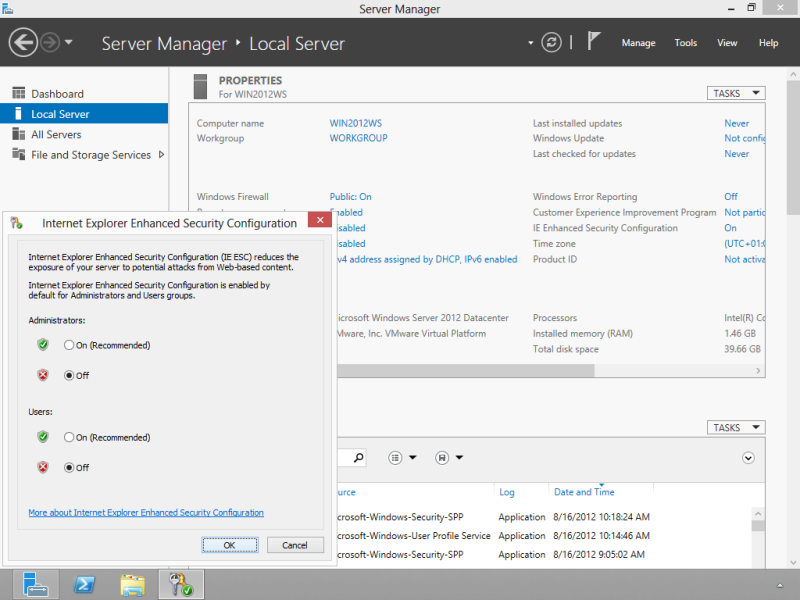Select Local Server in the sidebar

[84, 114]
